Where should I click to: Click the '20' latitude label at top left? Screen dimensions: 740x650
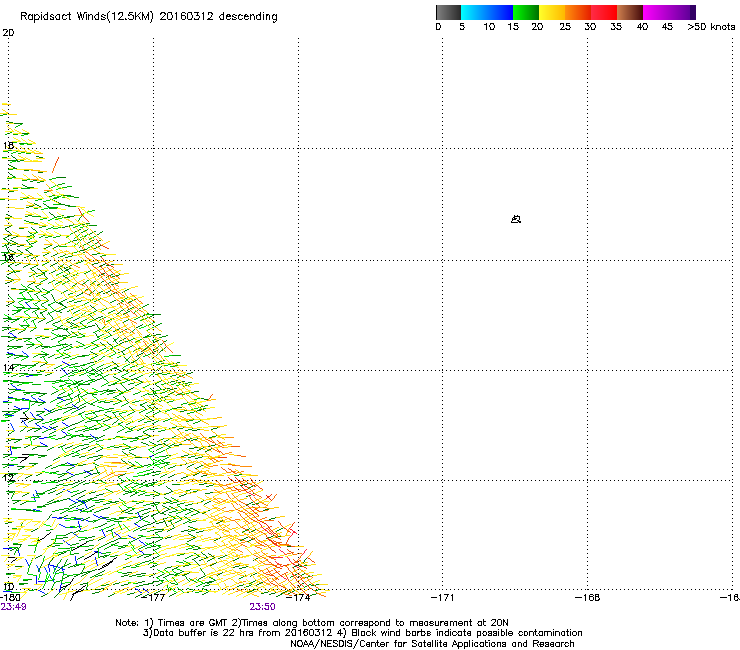click(x=8, y=33)
